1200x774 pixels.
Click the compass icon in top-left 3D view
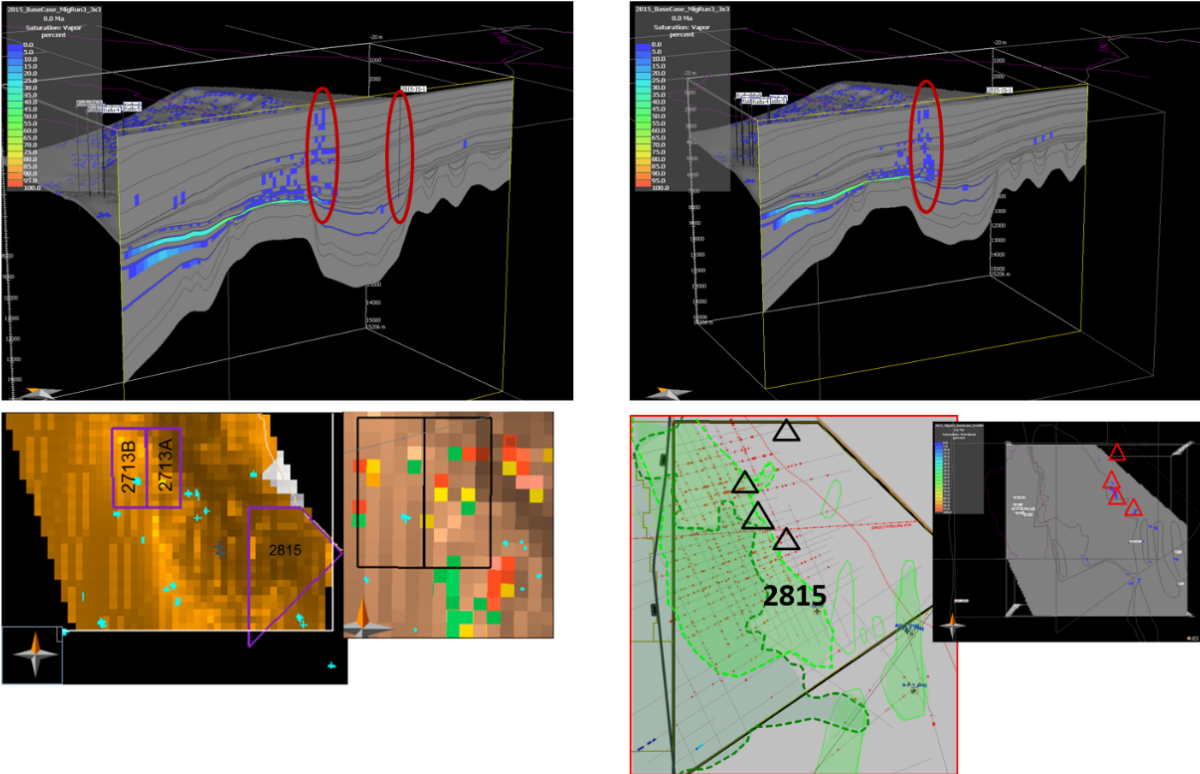click(42, 392)
